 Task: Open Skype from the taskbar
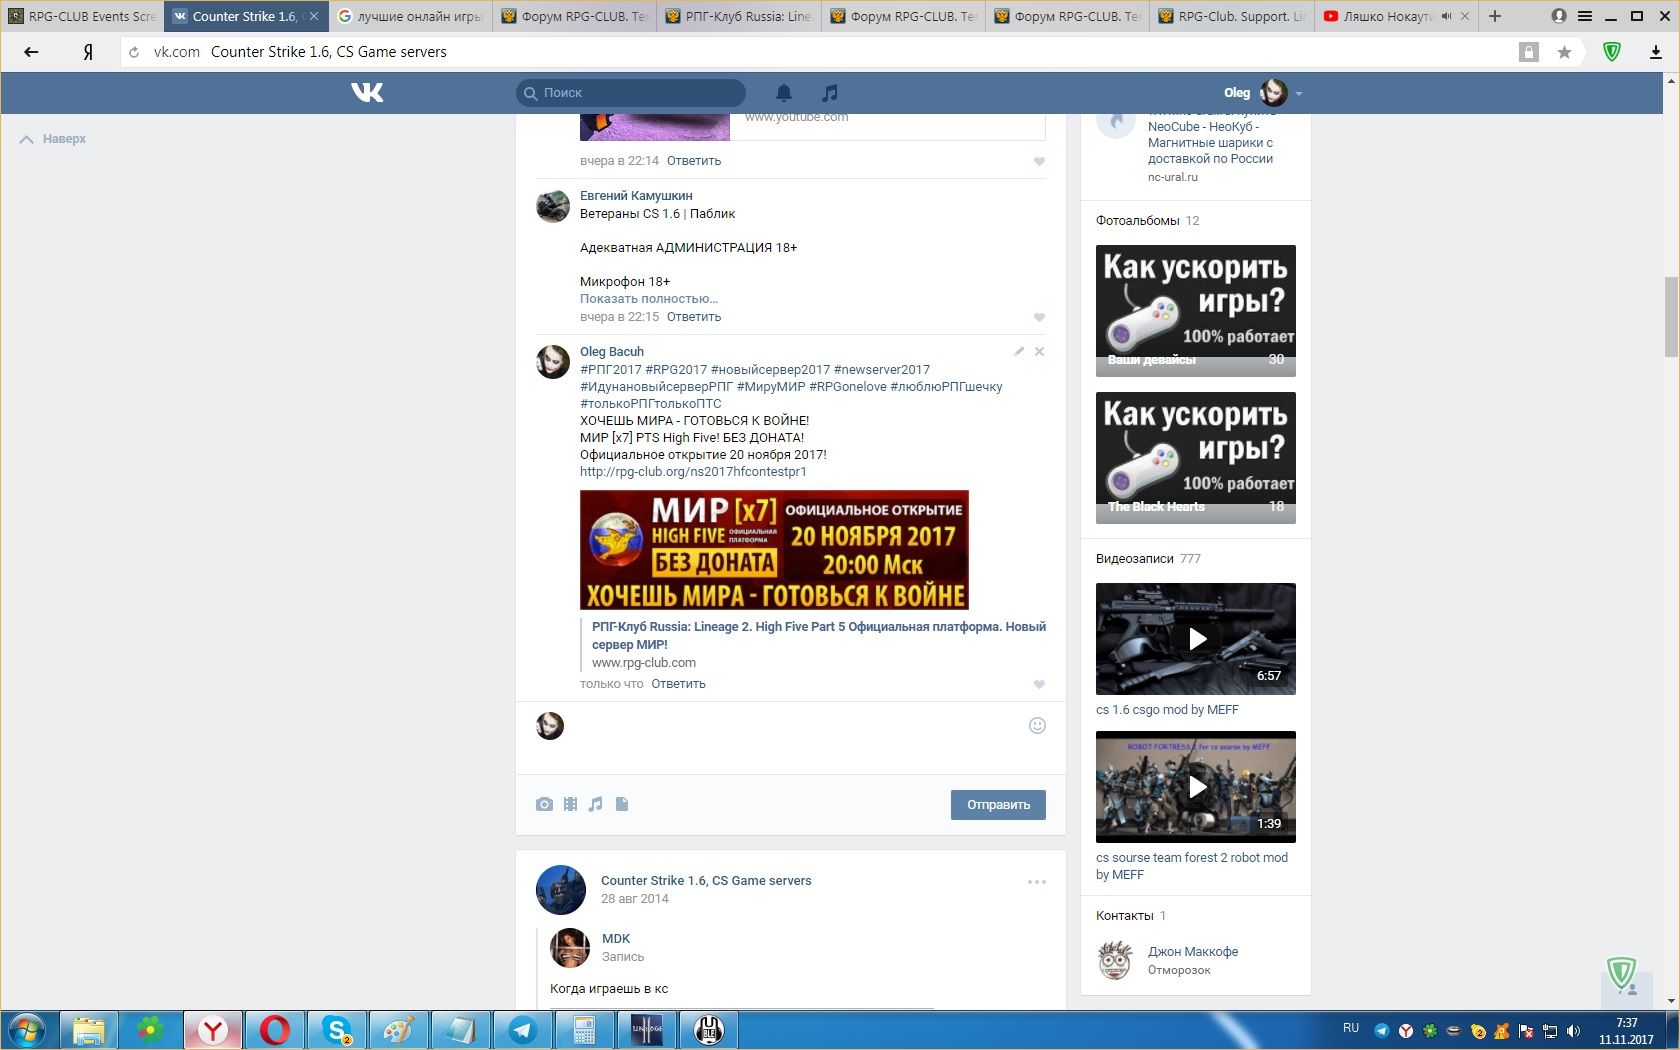[337, 1030]
